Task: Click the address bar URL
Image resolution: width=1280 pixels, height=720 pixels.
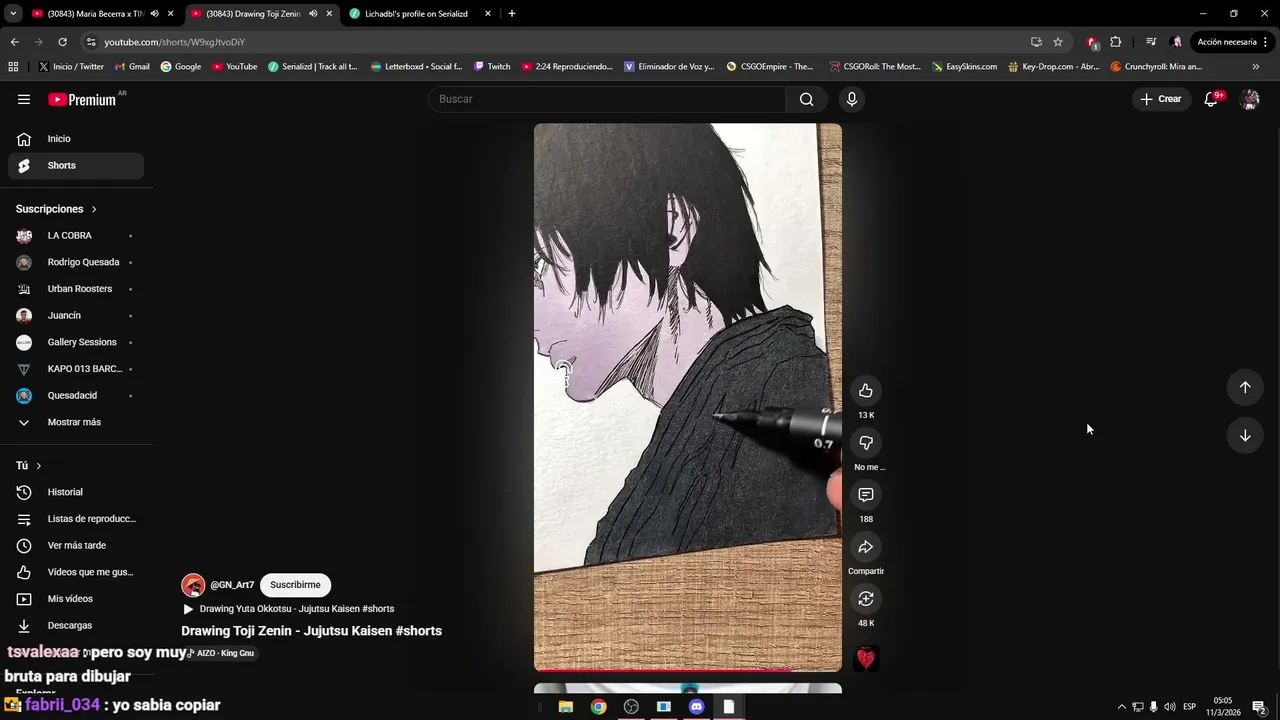Action: pos(174,42)
